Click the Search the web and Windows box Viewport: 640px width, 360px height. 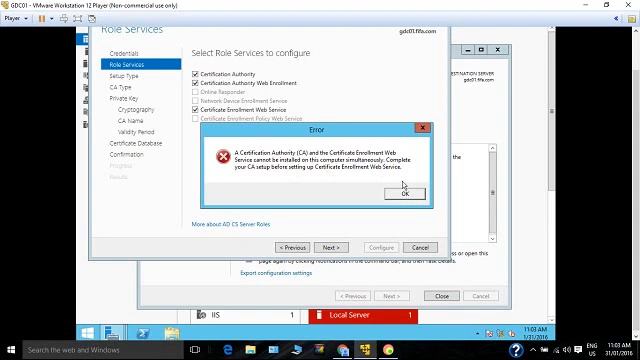pyautogui.click(x=103, y=350)
